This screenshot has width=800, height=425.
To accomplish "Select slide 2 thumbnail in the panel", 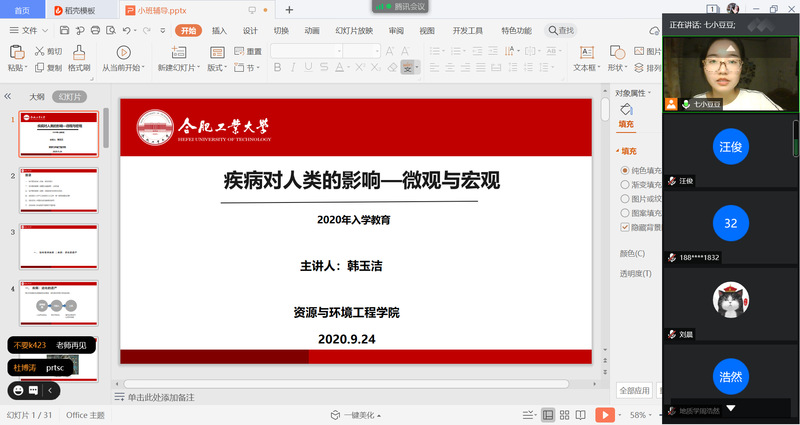I will [59, 190].
